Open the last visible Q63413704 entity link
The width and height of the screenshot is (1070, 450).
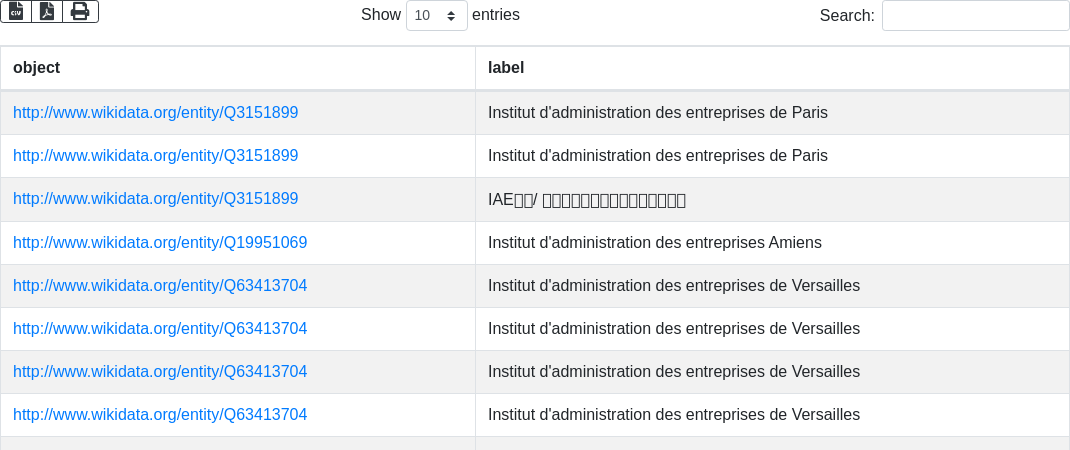click(x=160, y=415)
